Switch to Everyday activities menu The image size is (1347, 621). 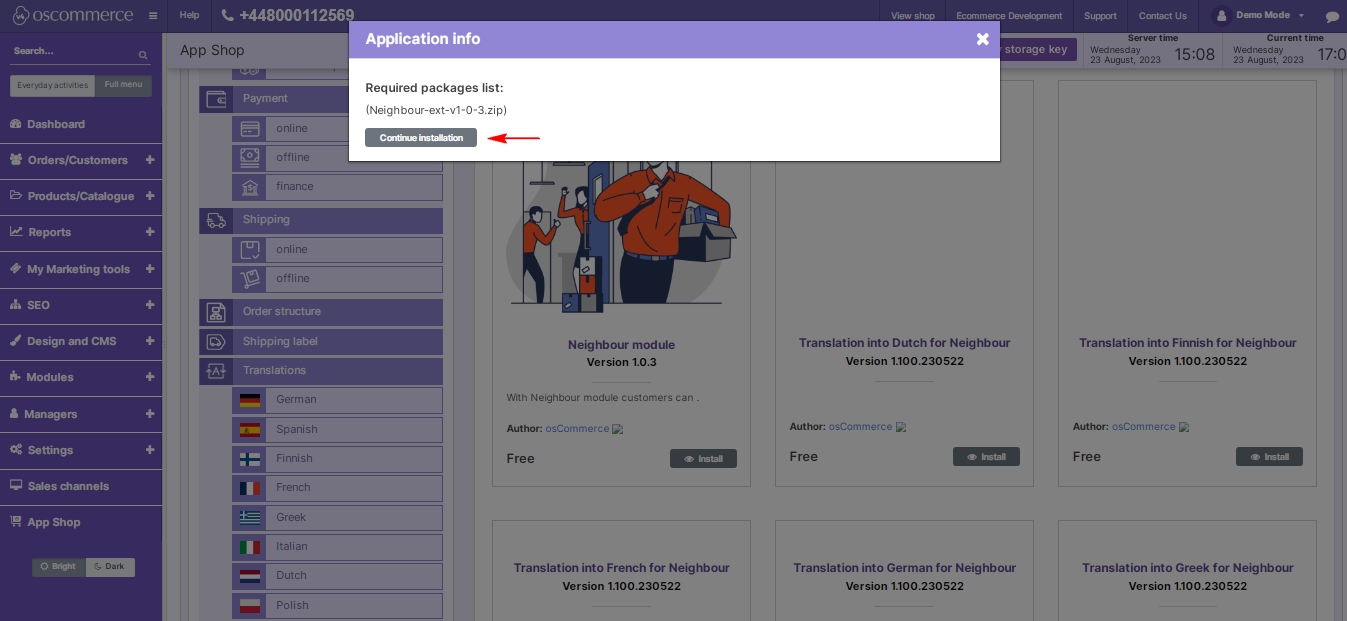coord(53,85)
